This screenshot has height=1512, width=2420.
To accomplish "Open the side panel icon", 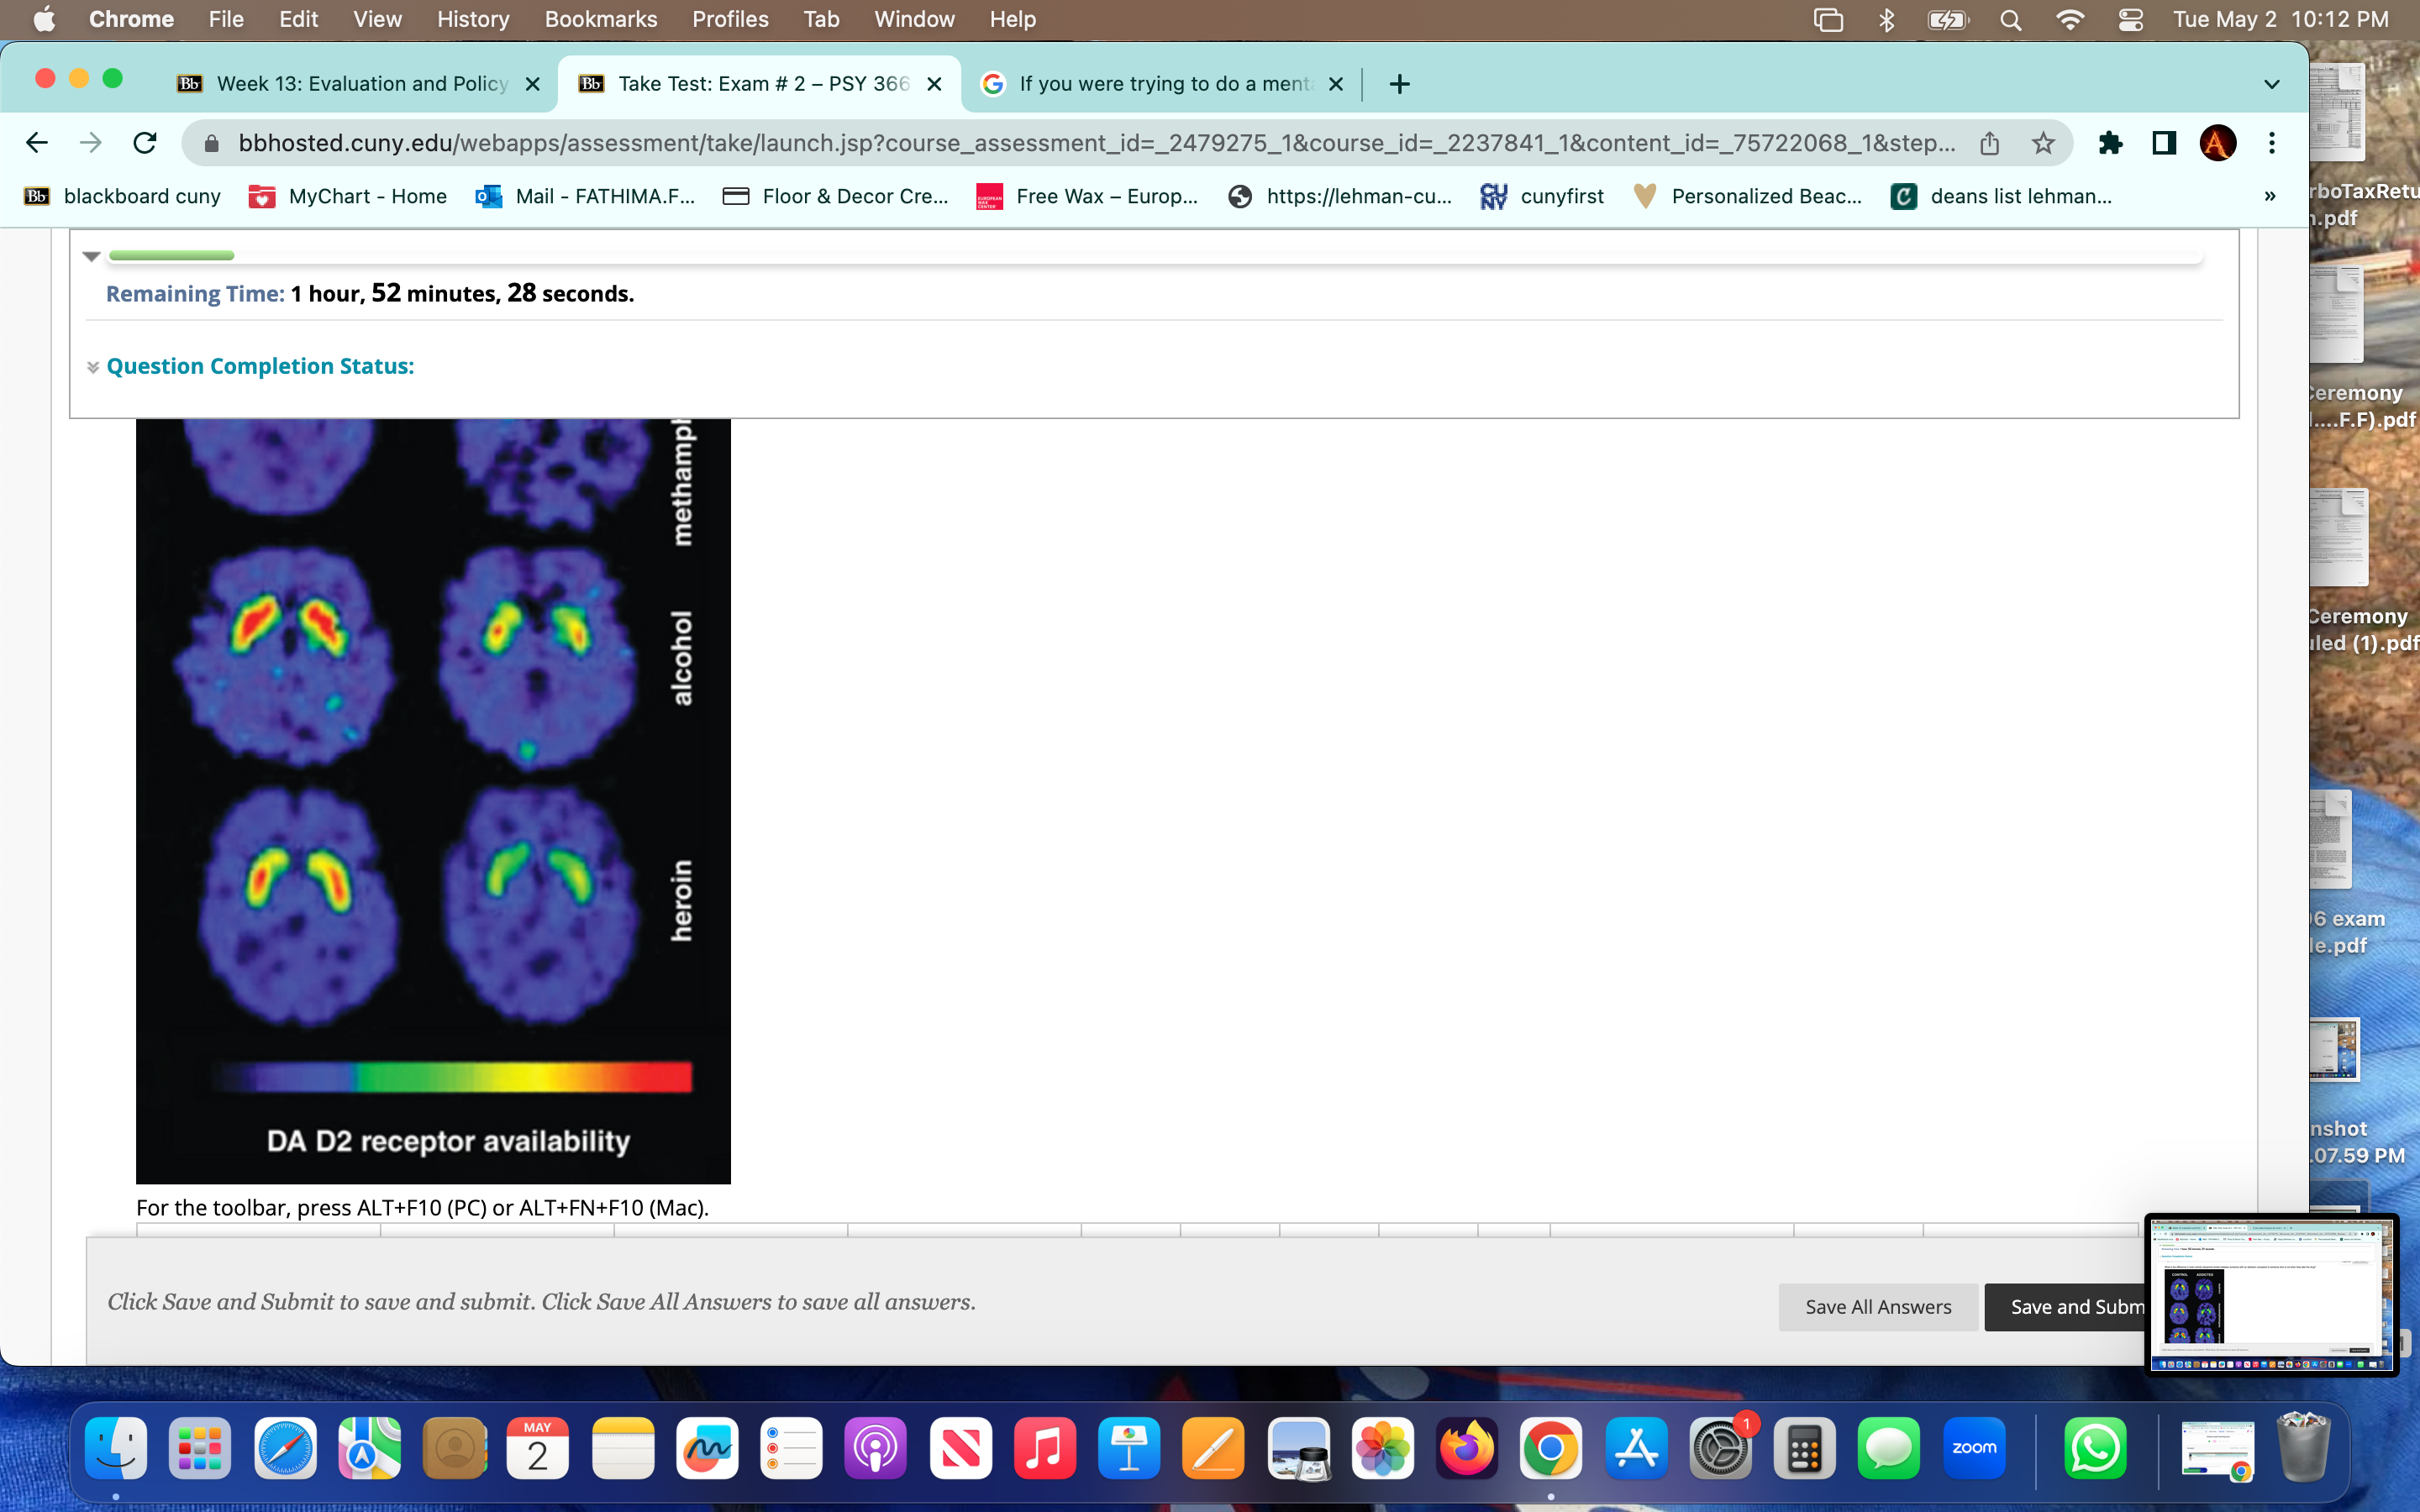I will [2164, 143].
